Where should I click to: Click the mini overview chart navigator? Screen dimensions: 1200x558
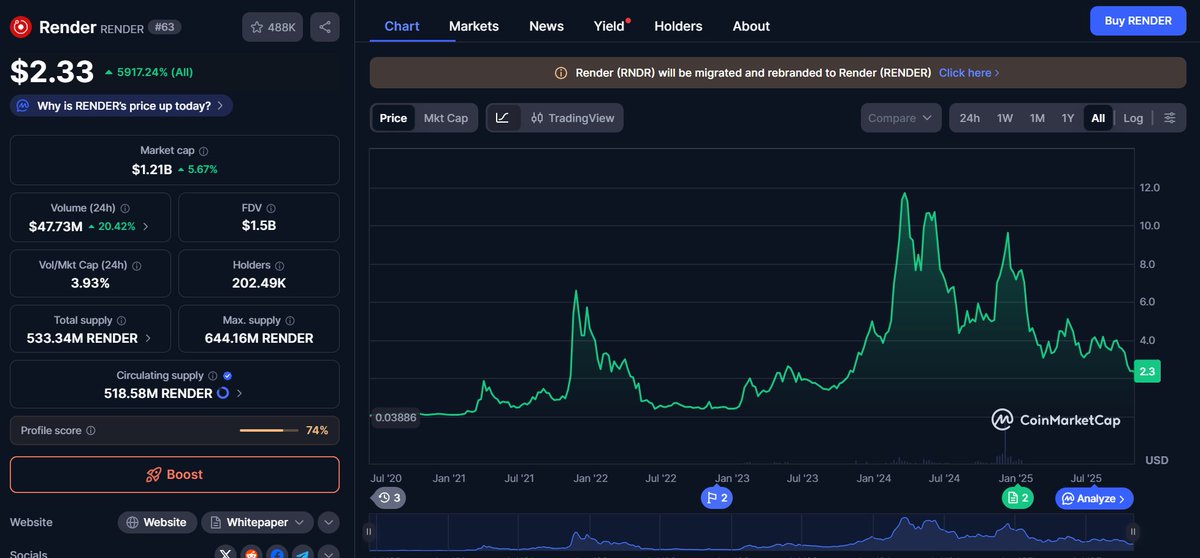click(x=751, y=532)
